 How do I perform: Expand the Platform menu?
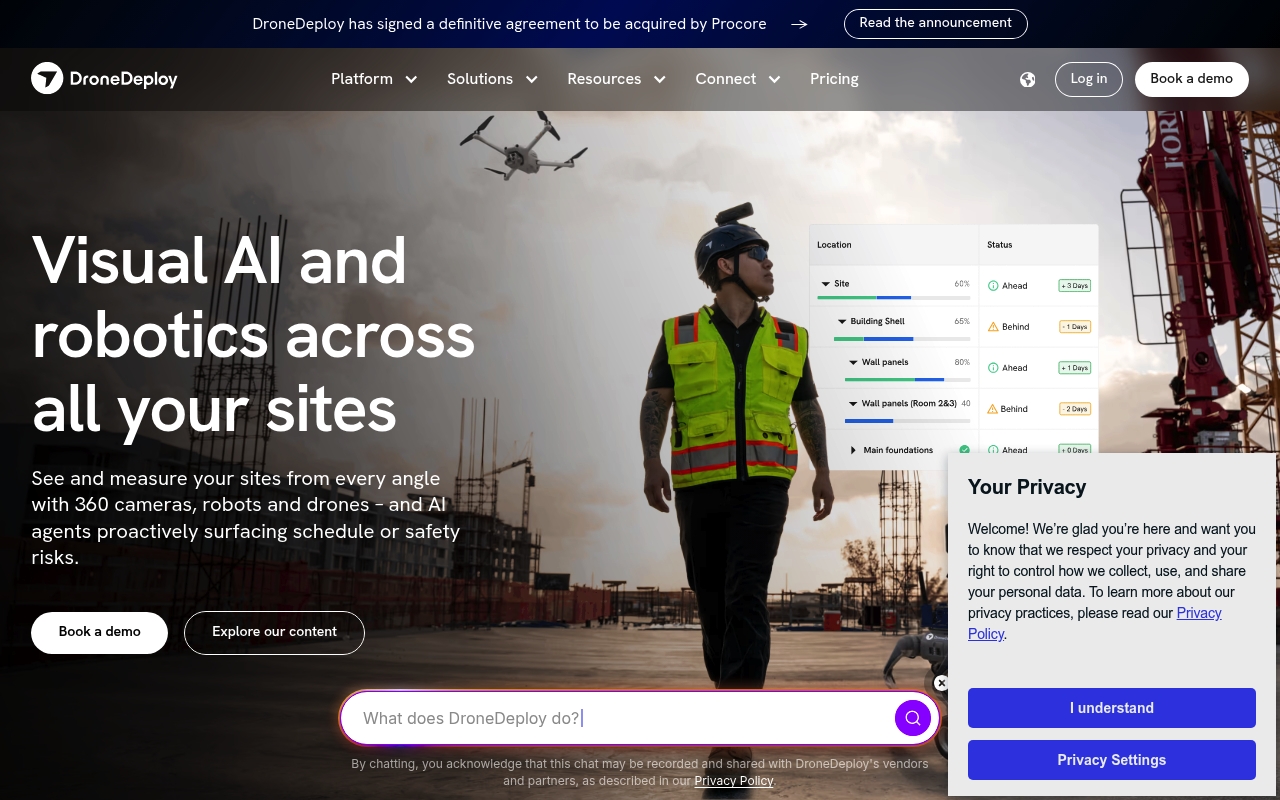point(374,79)
